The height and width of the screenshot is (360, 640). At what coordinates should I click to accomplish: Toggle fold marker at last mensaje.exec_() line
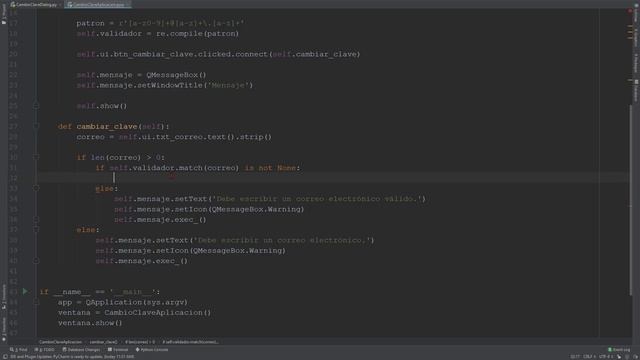(36, 261)
